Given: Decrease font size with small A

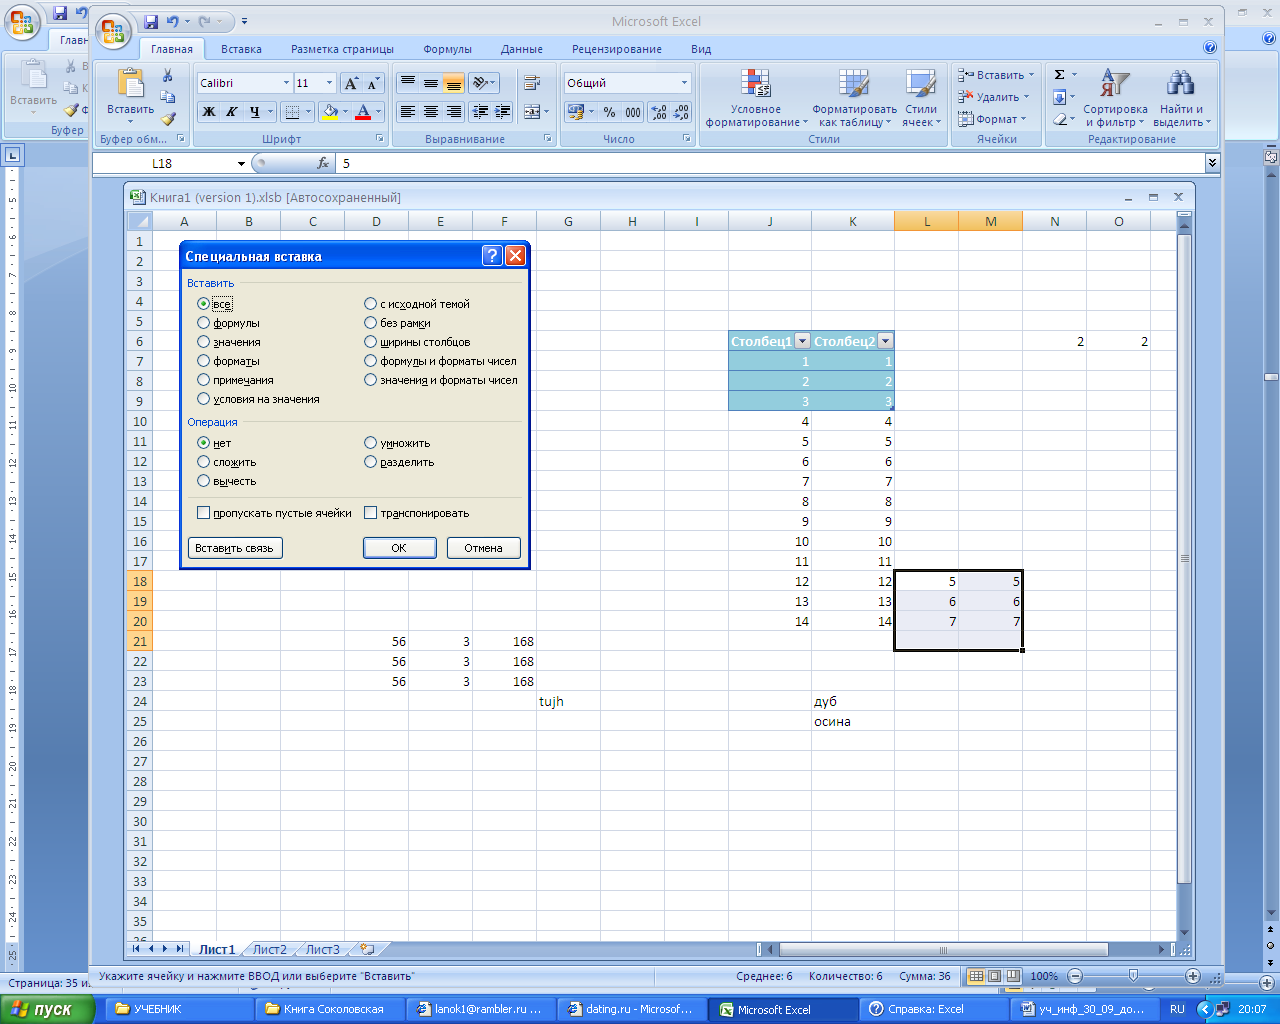Looking at the screenshot, I should [373, 83].
